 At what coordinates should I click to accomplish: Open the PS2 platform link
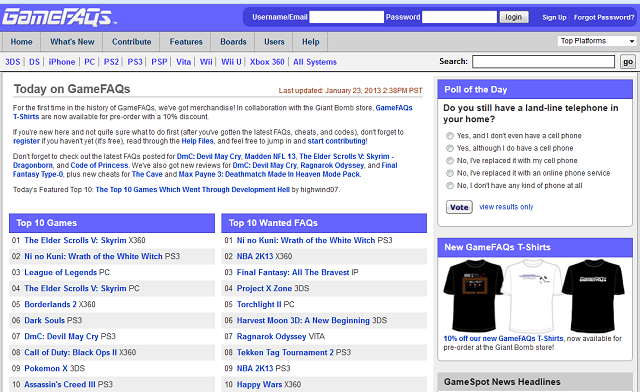coord(111,62)
